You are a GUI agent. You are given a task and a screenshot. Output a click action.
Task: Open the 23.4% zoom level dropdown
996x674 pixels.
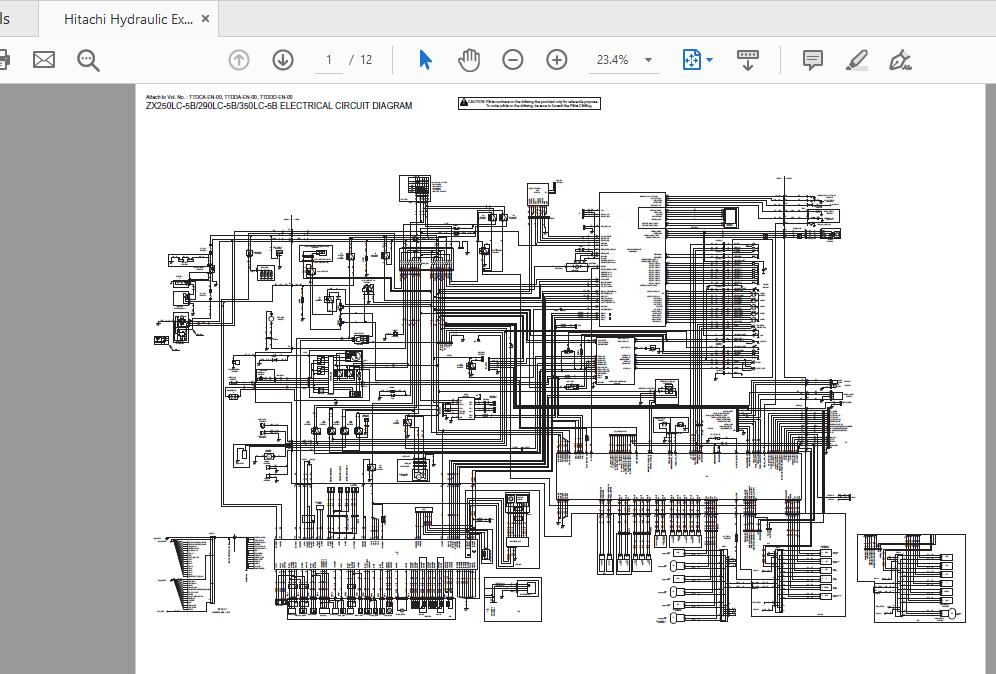pos(648,60)
